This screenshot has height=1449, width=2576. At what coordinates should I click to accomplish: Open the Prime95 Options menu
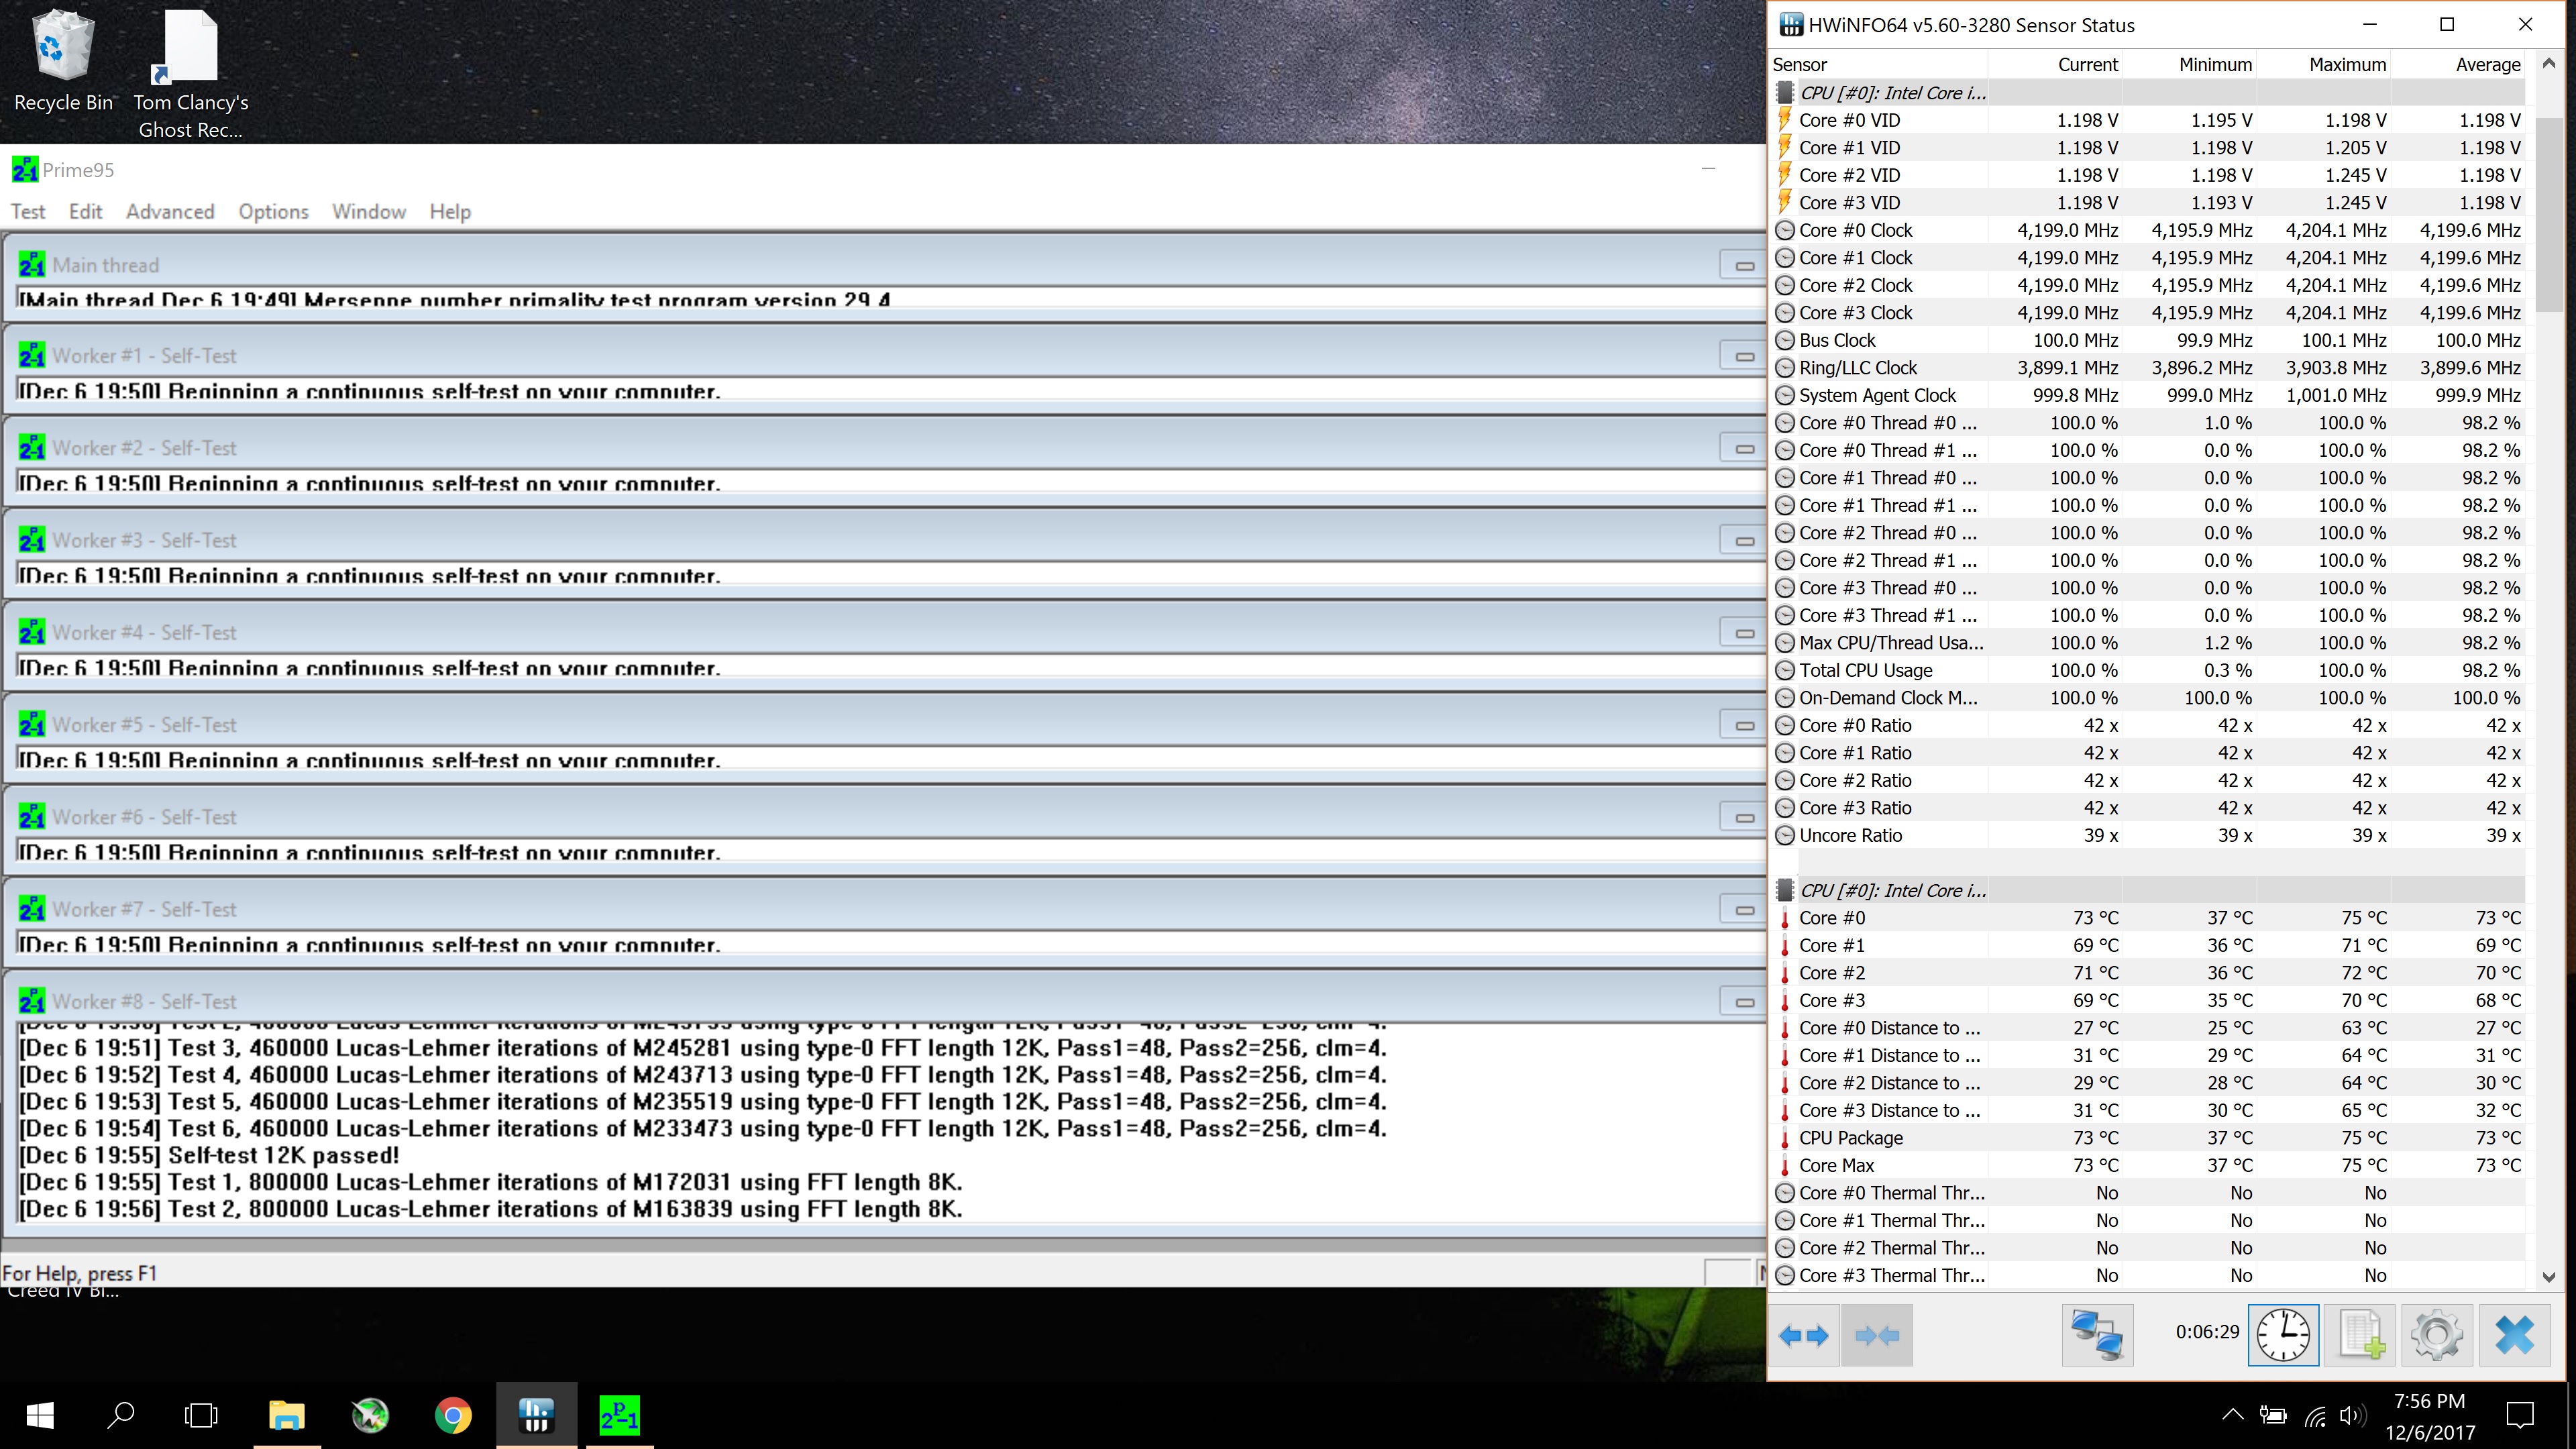(273, 211)
